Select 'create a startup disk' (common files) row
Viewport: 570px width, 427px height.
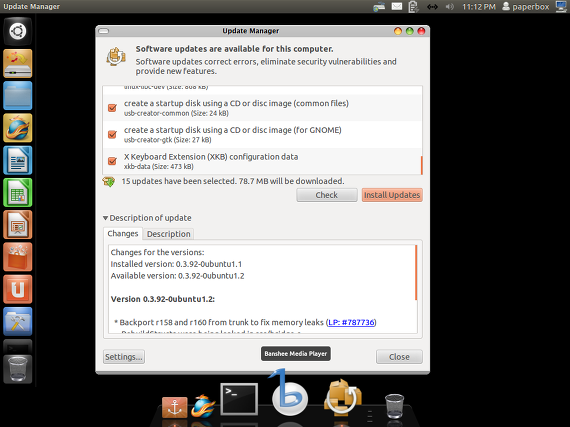point(262,108)
